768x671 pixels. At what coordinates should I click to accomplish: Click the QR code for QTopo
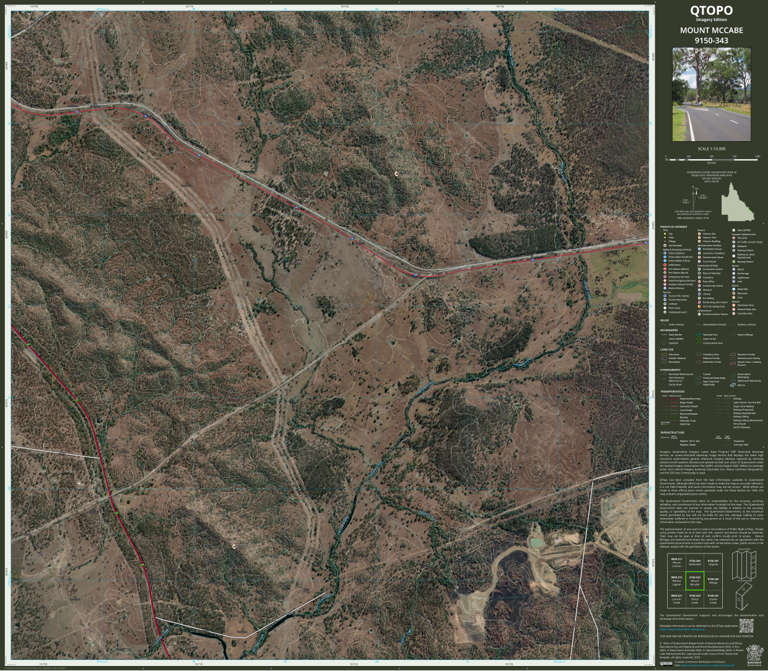point(746,626)
